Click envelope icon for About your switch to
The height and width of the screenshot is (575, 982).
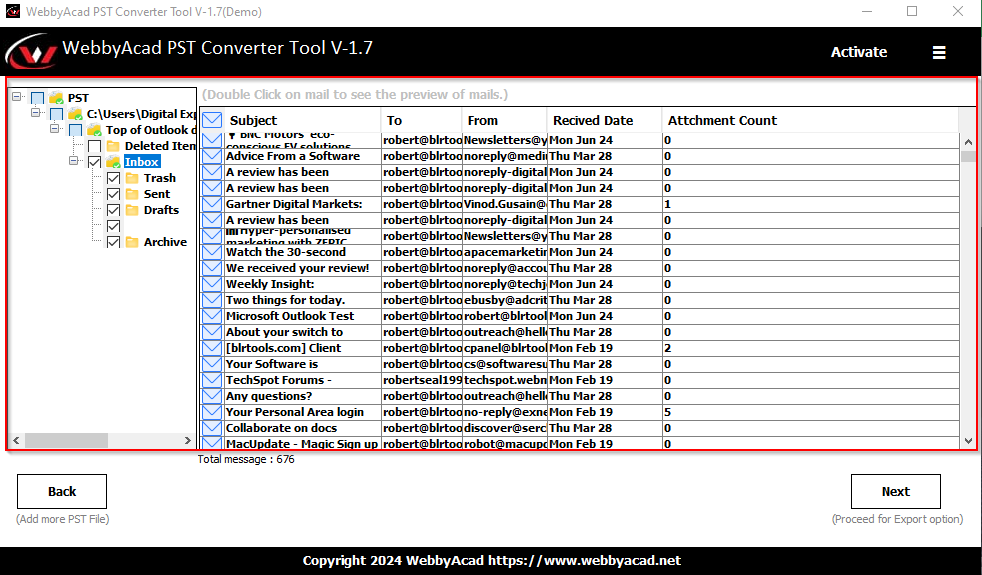(x=212, y=332)
